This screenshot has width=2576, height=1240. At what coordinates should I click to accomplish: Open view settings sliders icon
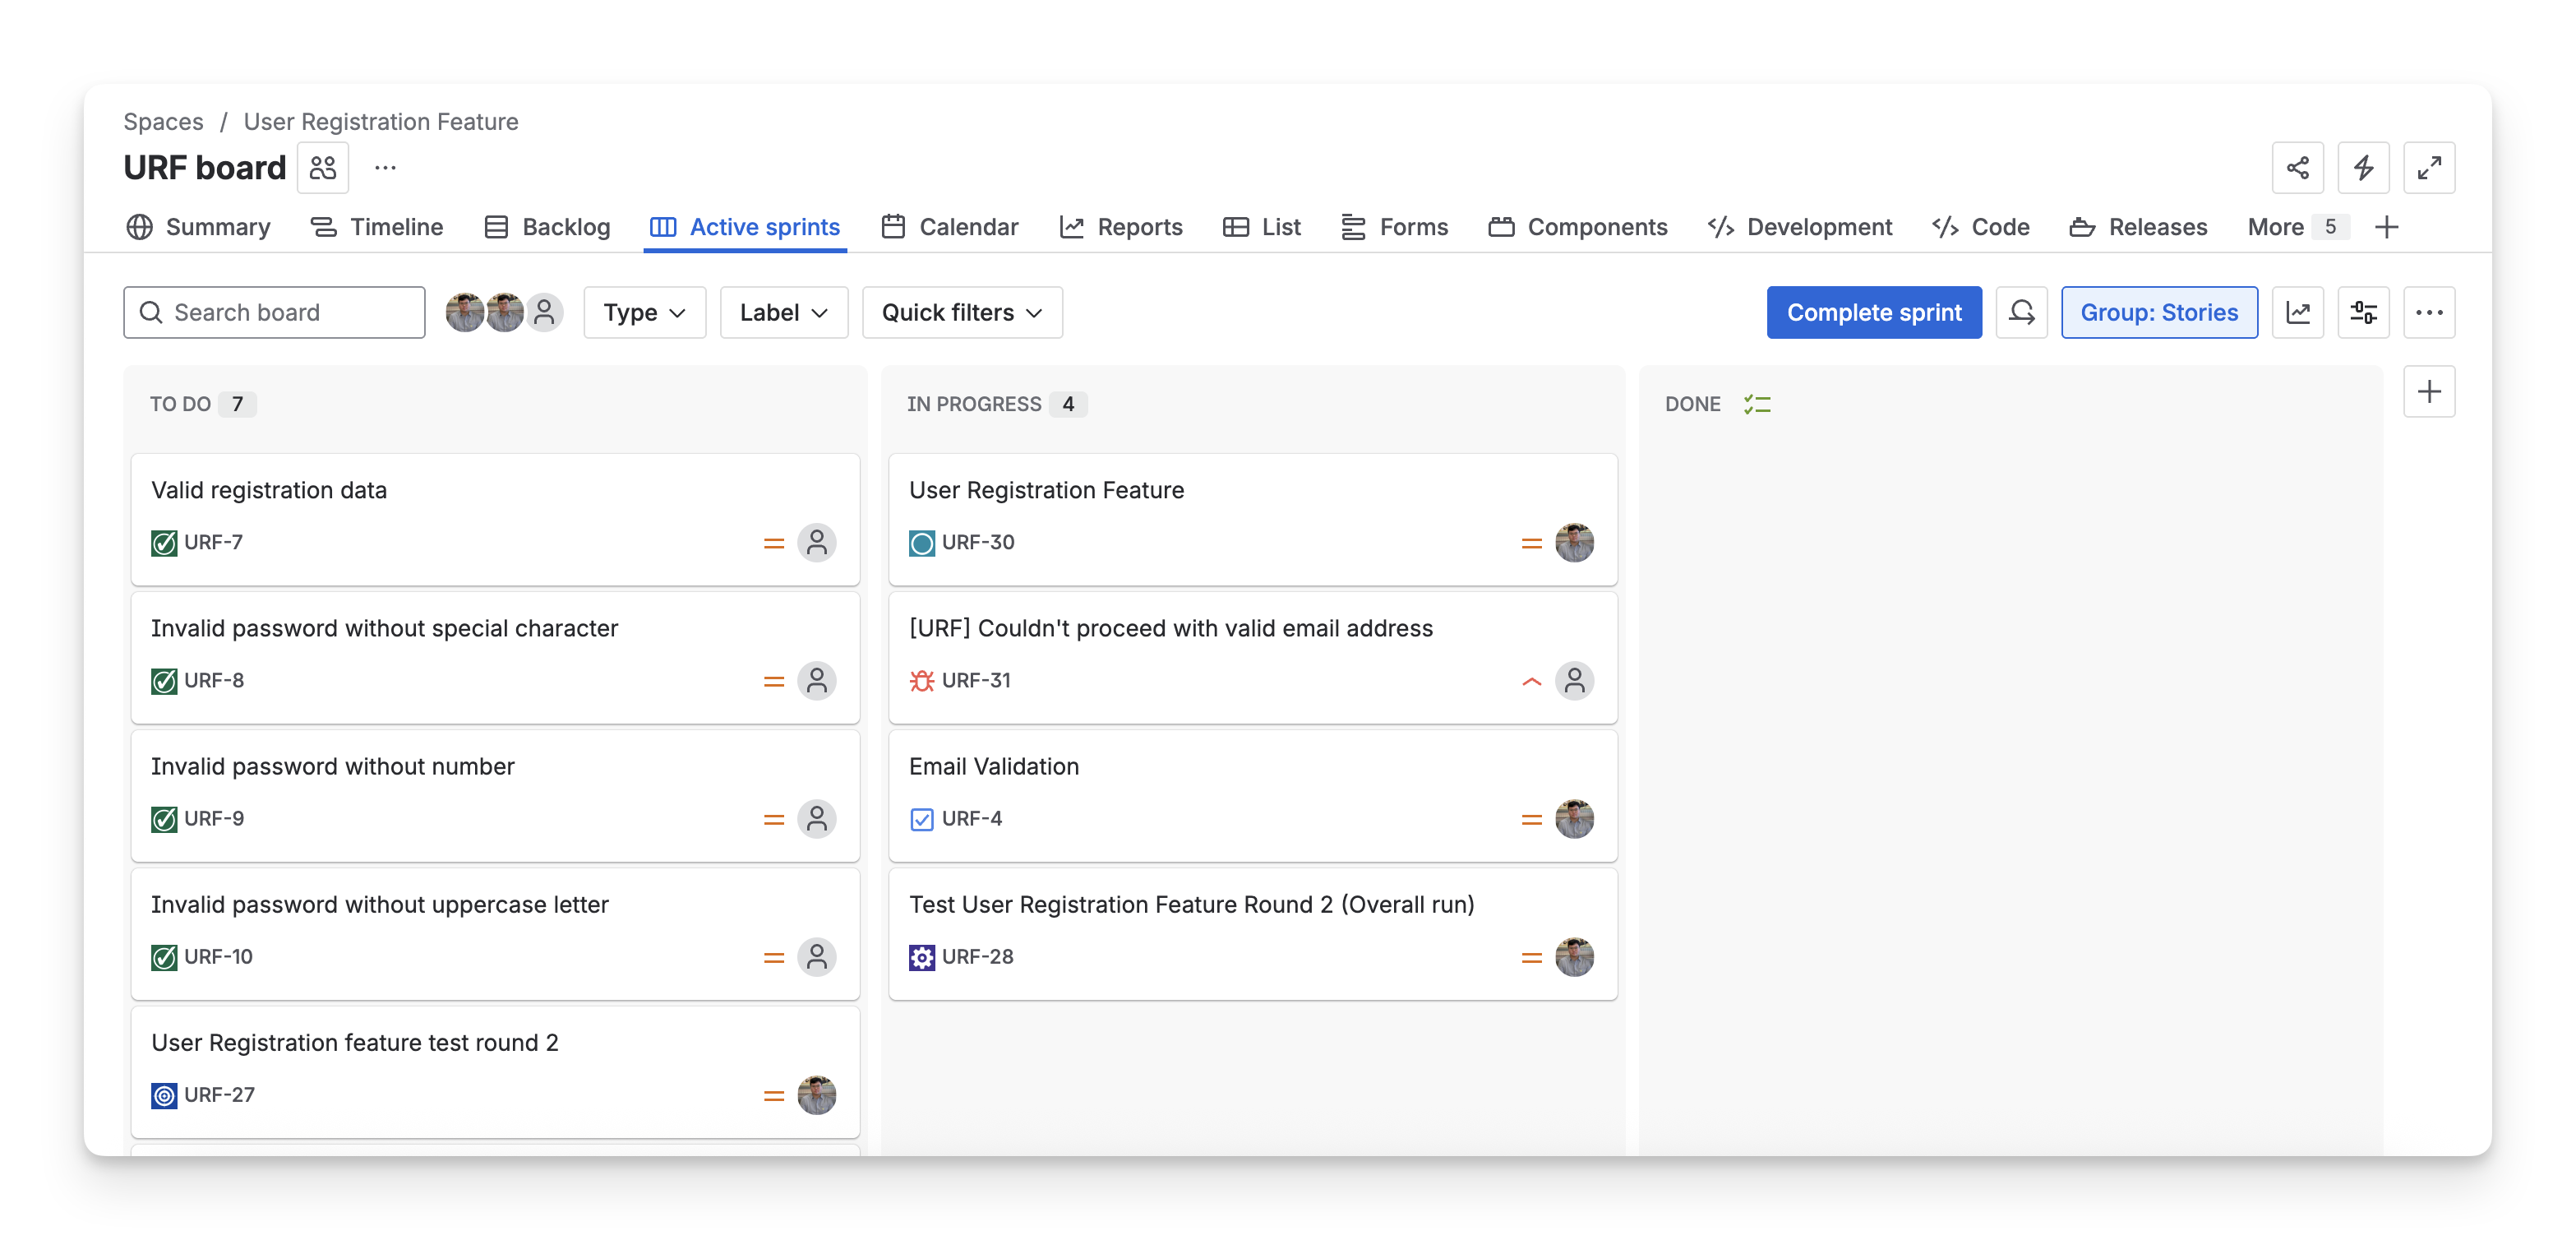point(2363,313)
